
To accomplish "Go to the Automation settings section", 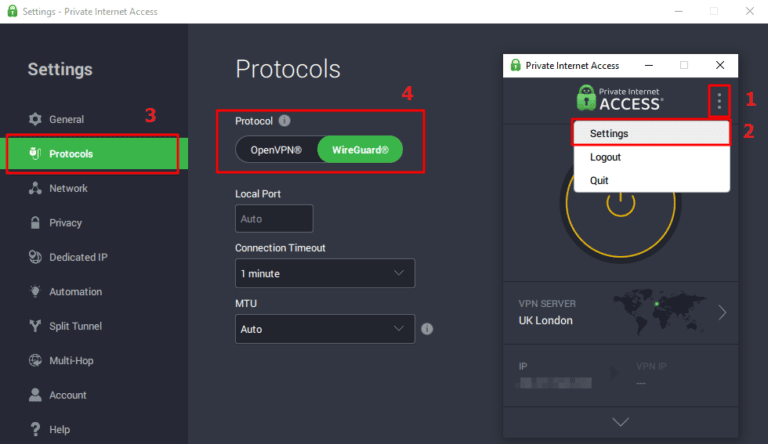I will pos(94,291).
